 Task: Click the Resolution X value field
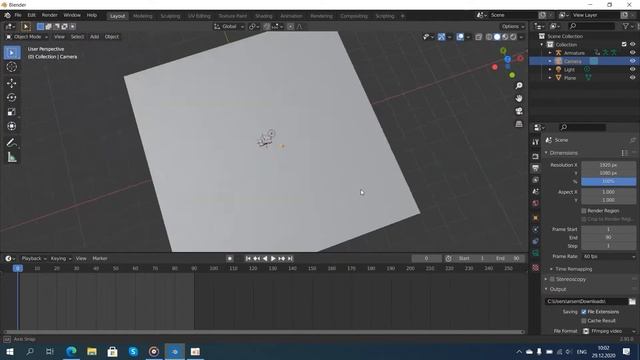tap(609, 165)
